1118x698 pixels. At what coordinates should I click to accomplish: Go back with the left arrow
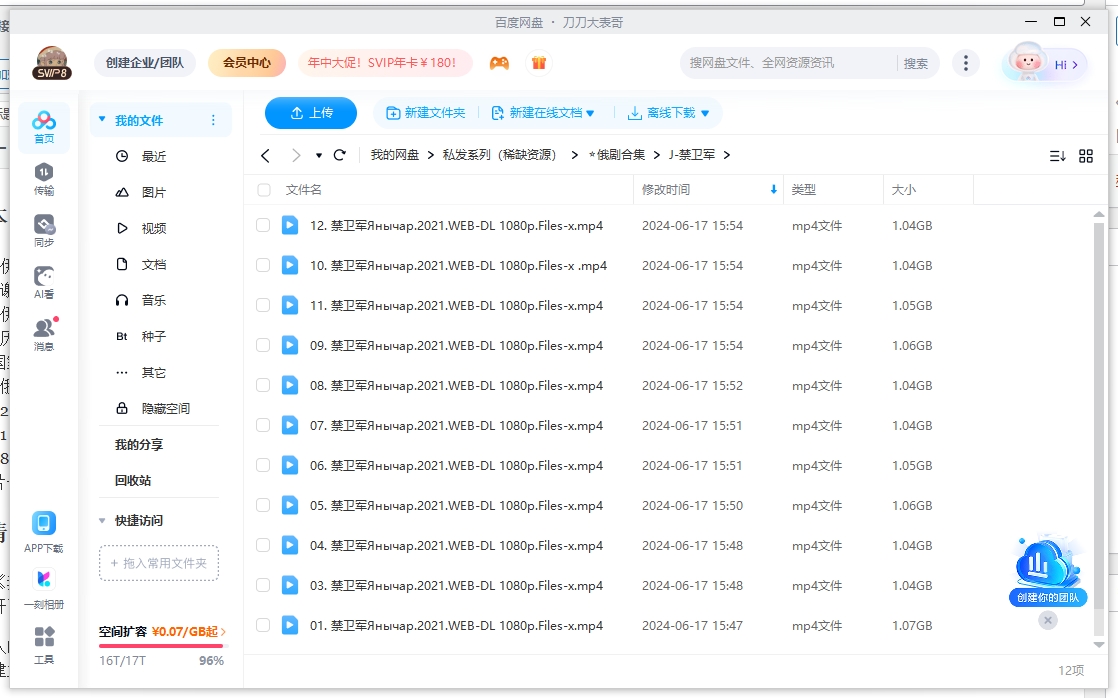pos(265,155)
